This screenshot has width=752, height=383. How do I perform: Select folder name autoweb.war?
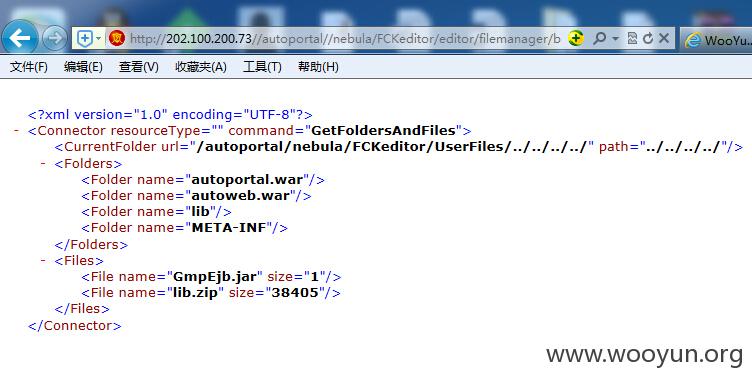(x=240, y=196)
